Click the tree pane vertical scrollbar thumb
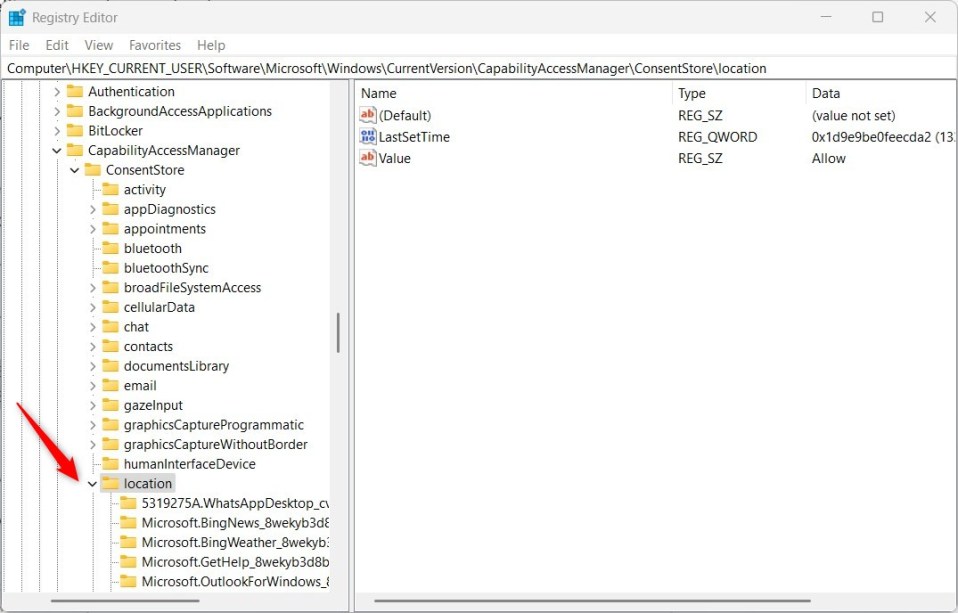The image size is (958, 613). 338,333
